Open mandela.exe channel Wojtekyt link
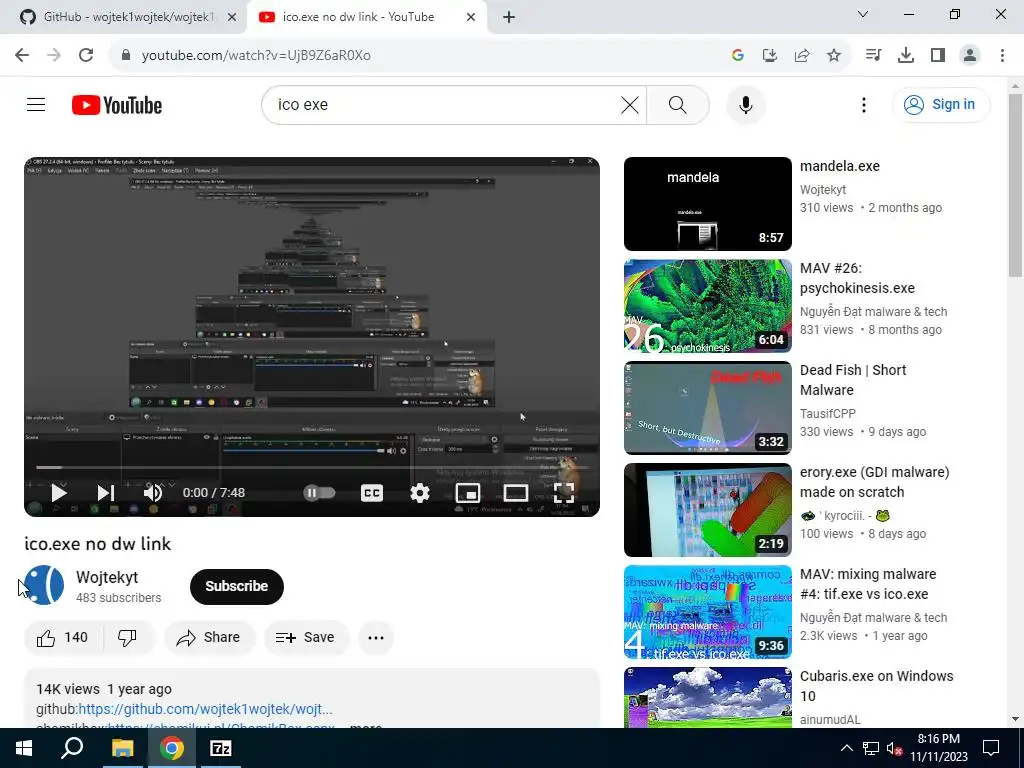The image size is (1024, 768). tap(823, 189)
